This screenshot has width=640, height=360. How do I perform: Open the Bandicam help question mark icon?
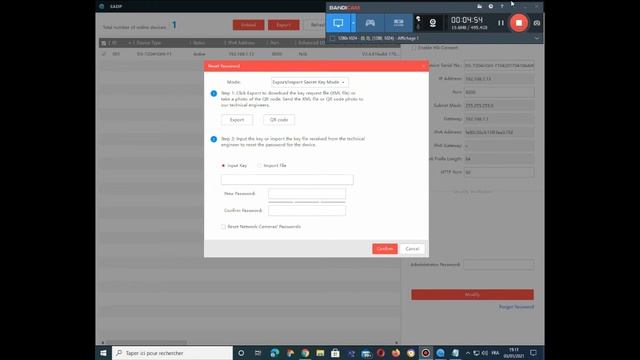[502, 6]
